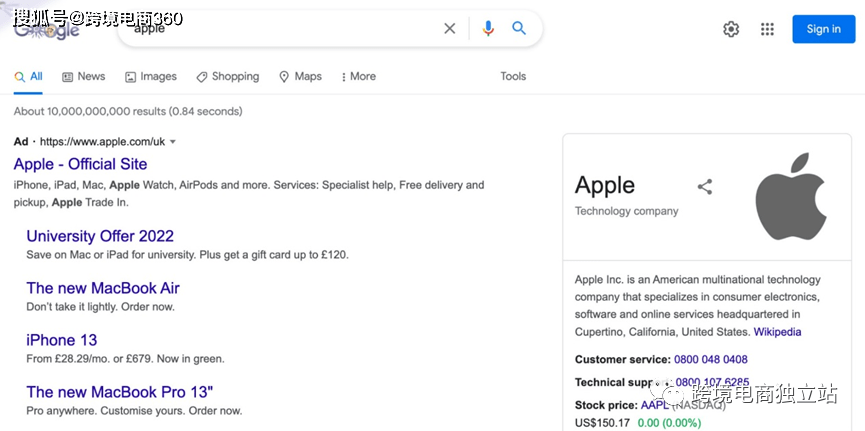
Task: Expand the ad URL dropdown arrow
Action: (x=173, y=142)
